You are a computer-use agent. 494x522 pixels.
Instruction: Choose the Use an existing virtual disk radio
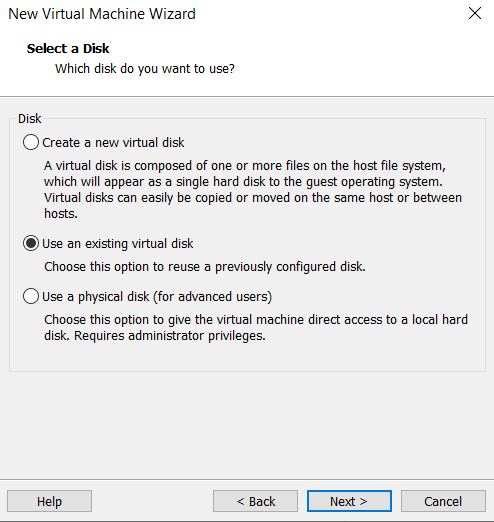(31, 243)
